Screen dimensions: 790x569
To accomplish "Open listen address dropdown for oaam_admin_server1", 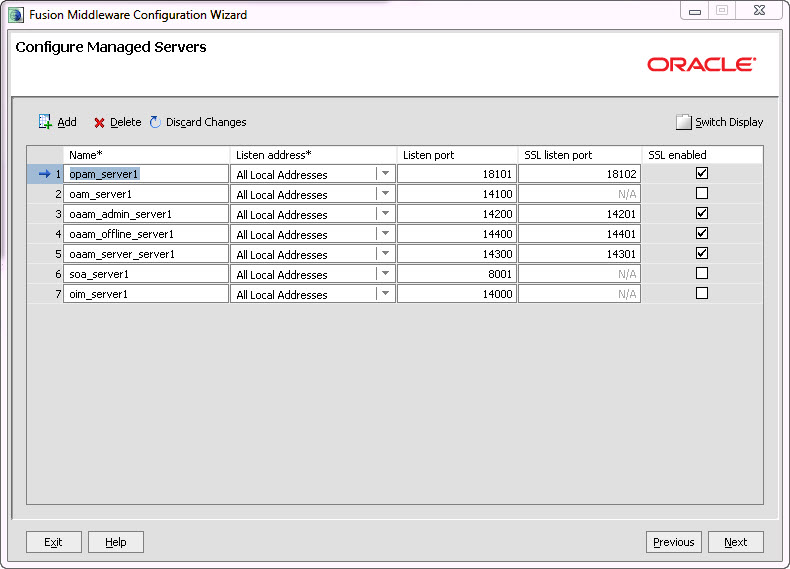I will (x=385, y=214).
